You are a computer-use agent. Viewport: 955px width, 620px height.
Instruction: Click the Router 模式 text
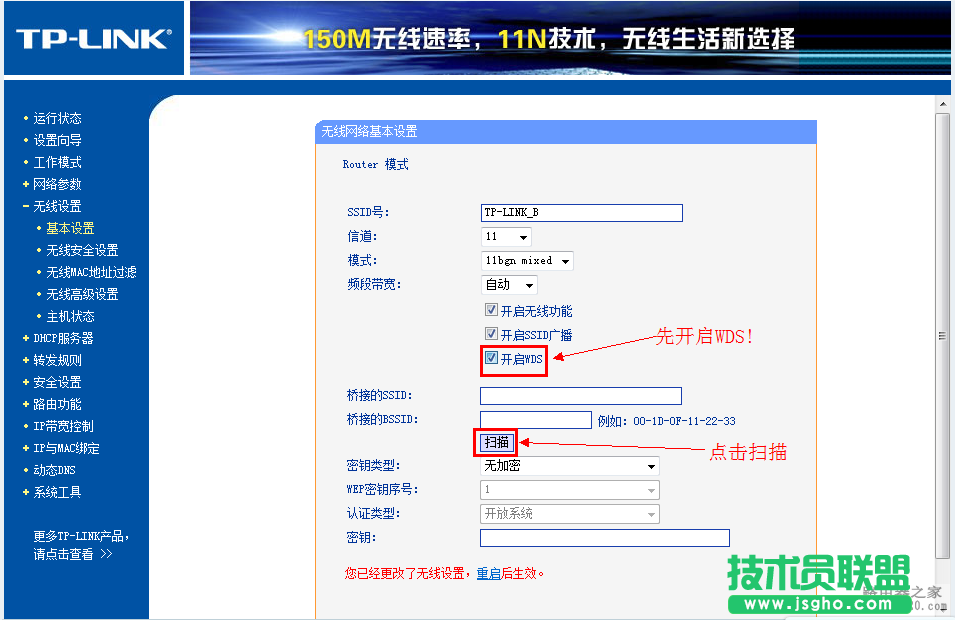point(375,164)
